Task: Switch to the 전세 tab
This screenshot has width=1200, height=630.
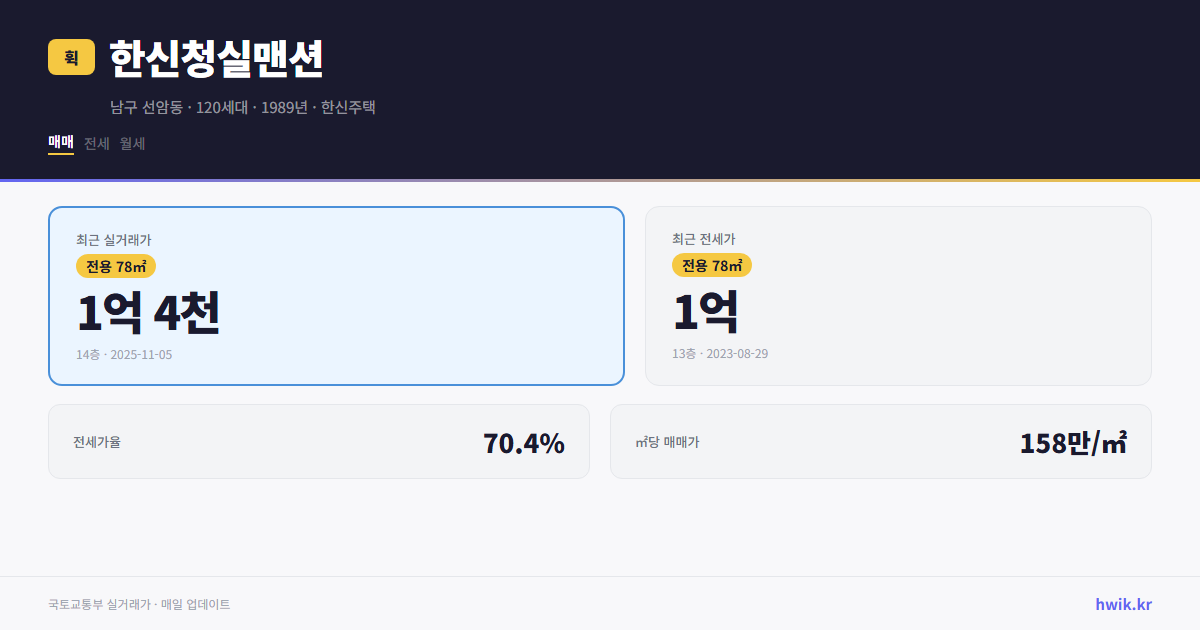Action: pyautogui.click(x=95, y=143)
